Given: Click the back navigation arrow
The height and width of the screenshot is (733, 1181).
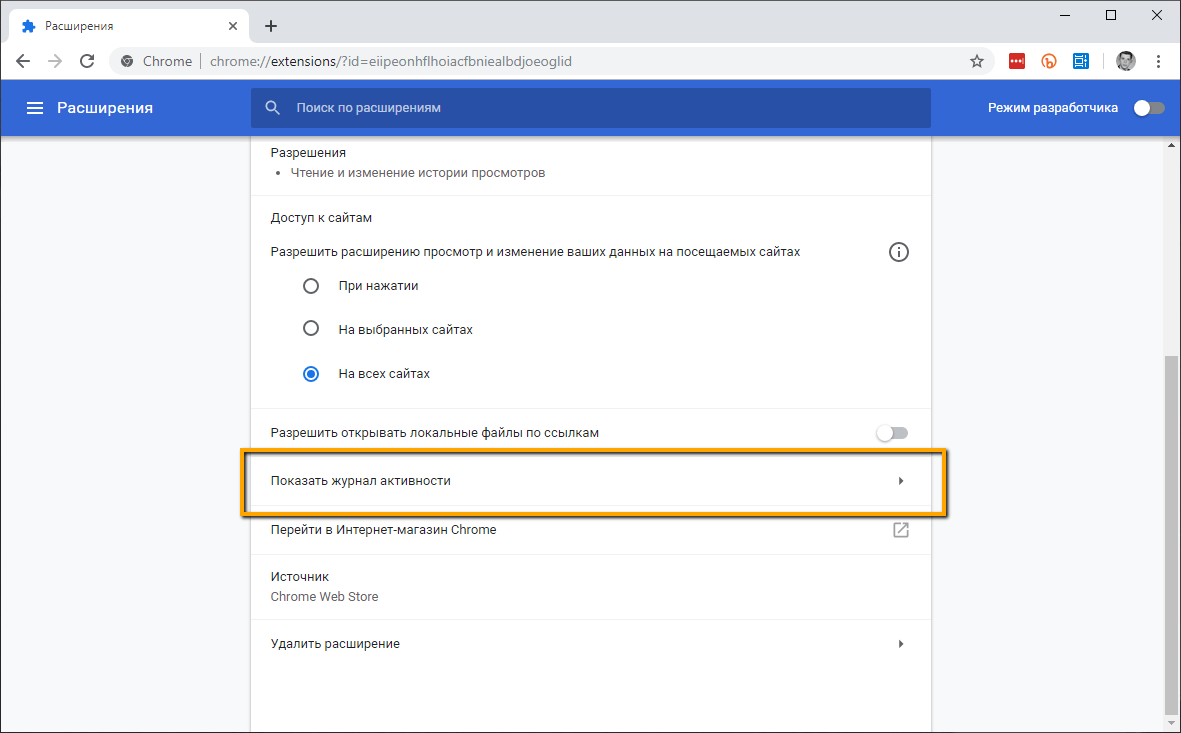Looking at the screenshot, I should tap(23, 61).
